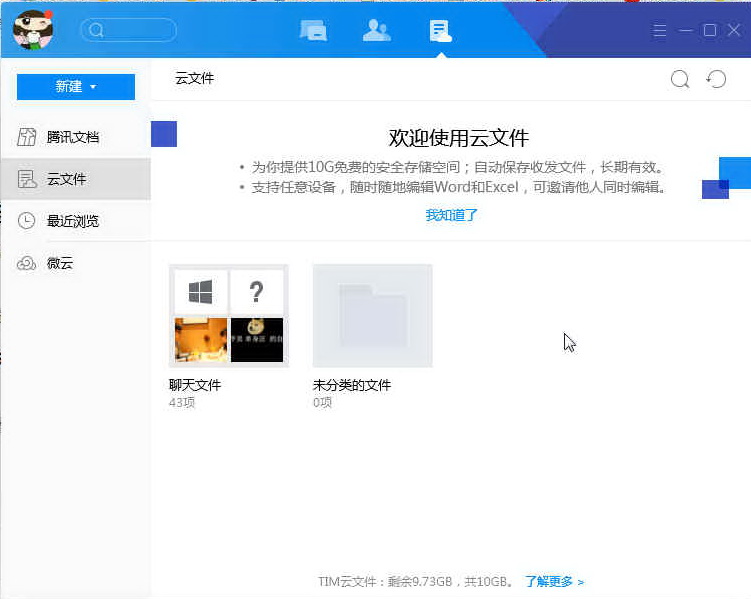Open the 未分类的文件 folder thumbnail
This screenshot has width=751, height=599.
point(373,316)
